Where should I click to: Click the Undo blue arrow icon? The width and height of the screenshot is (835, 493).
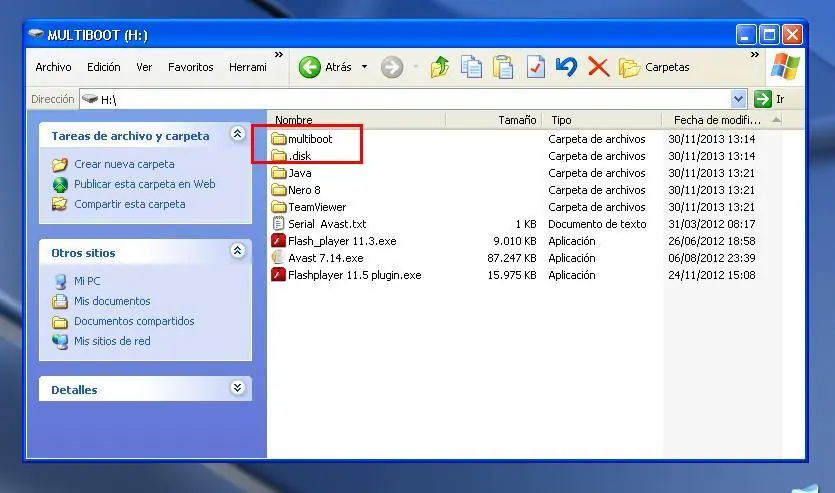point(566,67)
